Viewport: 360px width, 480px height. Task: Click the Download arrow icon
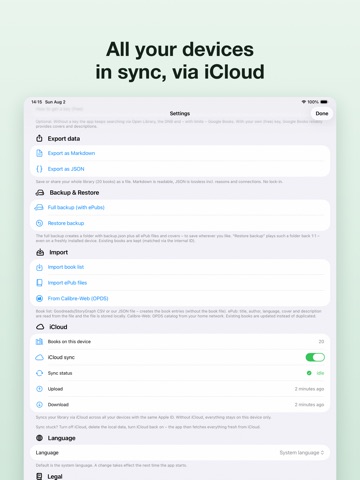[39, 404]
